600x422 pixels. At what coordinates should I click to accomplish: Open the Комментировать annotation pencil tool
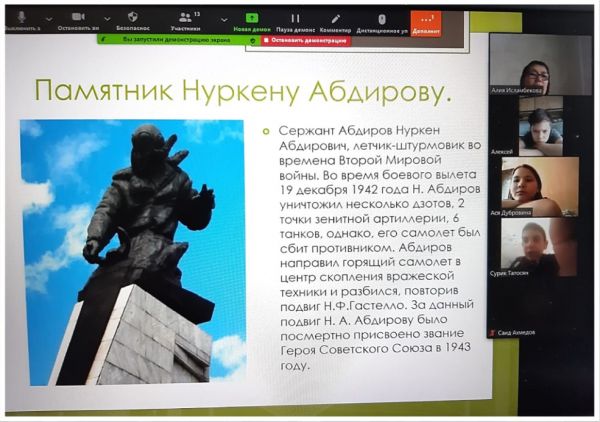click(x=335, y=21)
